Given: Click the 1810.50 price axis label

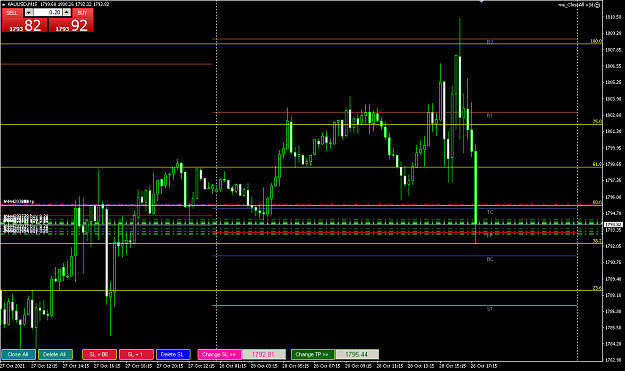Looking at the screenshot, I should coord(614,17).
